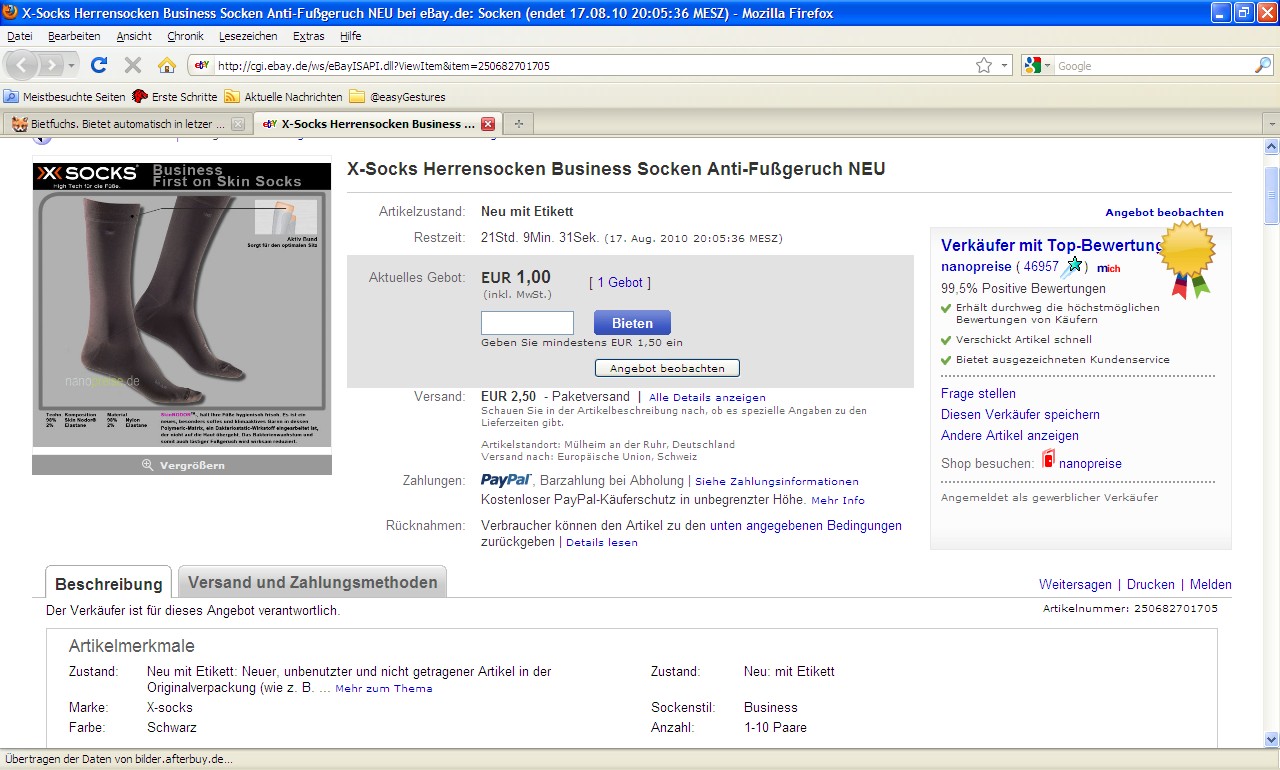Click the bookmark star in address bar
This screenshot has height=770, width=1280.
tap(984, 66)
